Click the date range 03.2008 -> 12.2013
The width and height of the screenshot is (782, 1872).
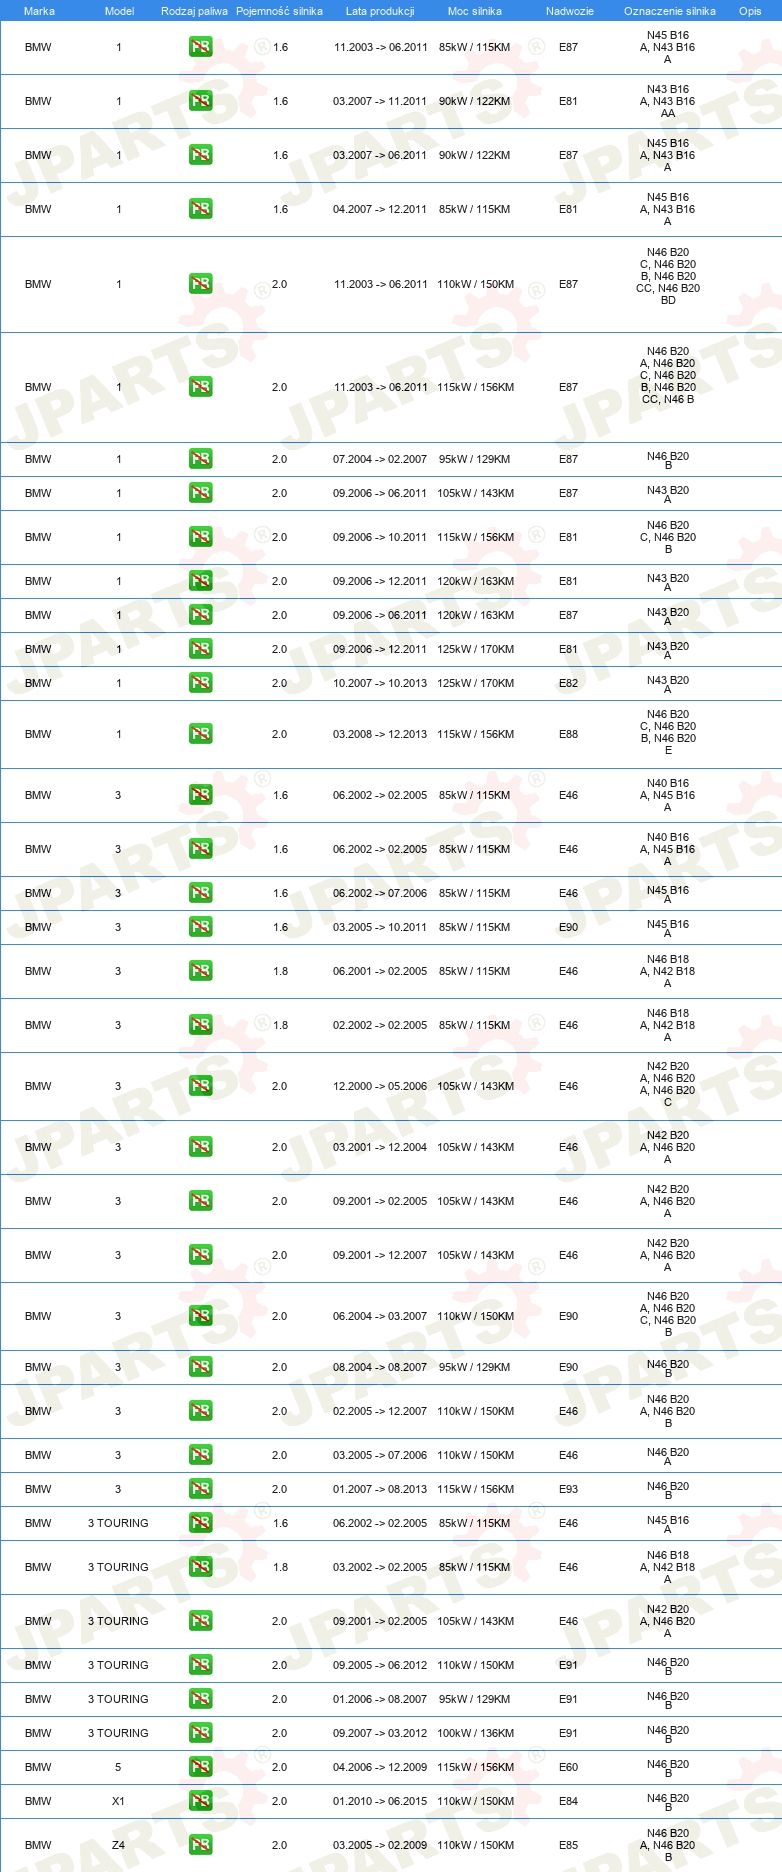(380, 734)
